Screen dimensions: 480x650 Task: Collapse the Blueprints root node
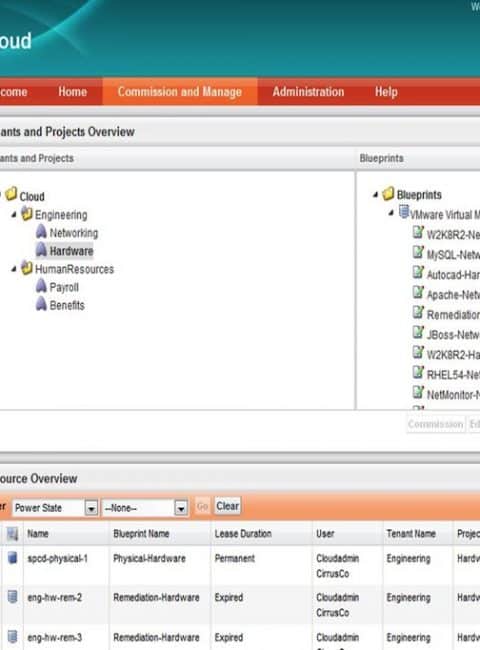[x=375, y=194]
